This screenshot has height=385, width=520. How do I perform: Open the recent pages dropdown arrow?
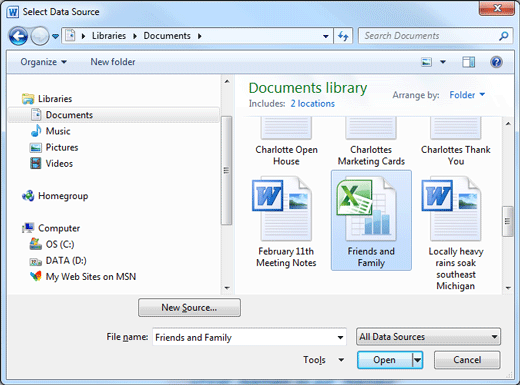(55, 36)
